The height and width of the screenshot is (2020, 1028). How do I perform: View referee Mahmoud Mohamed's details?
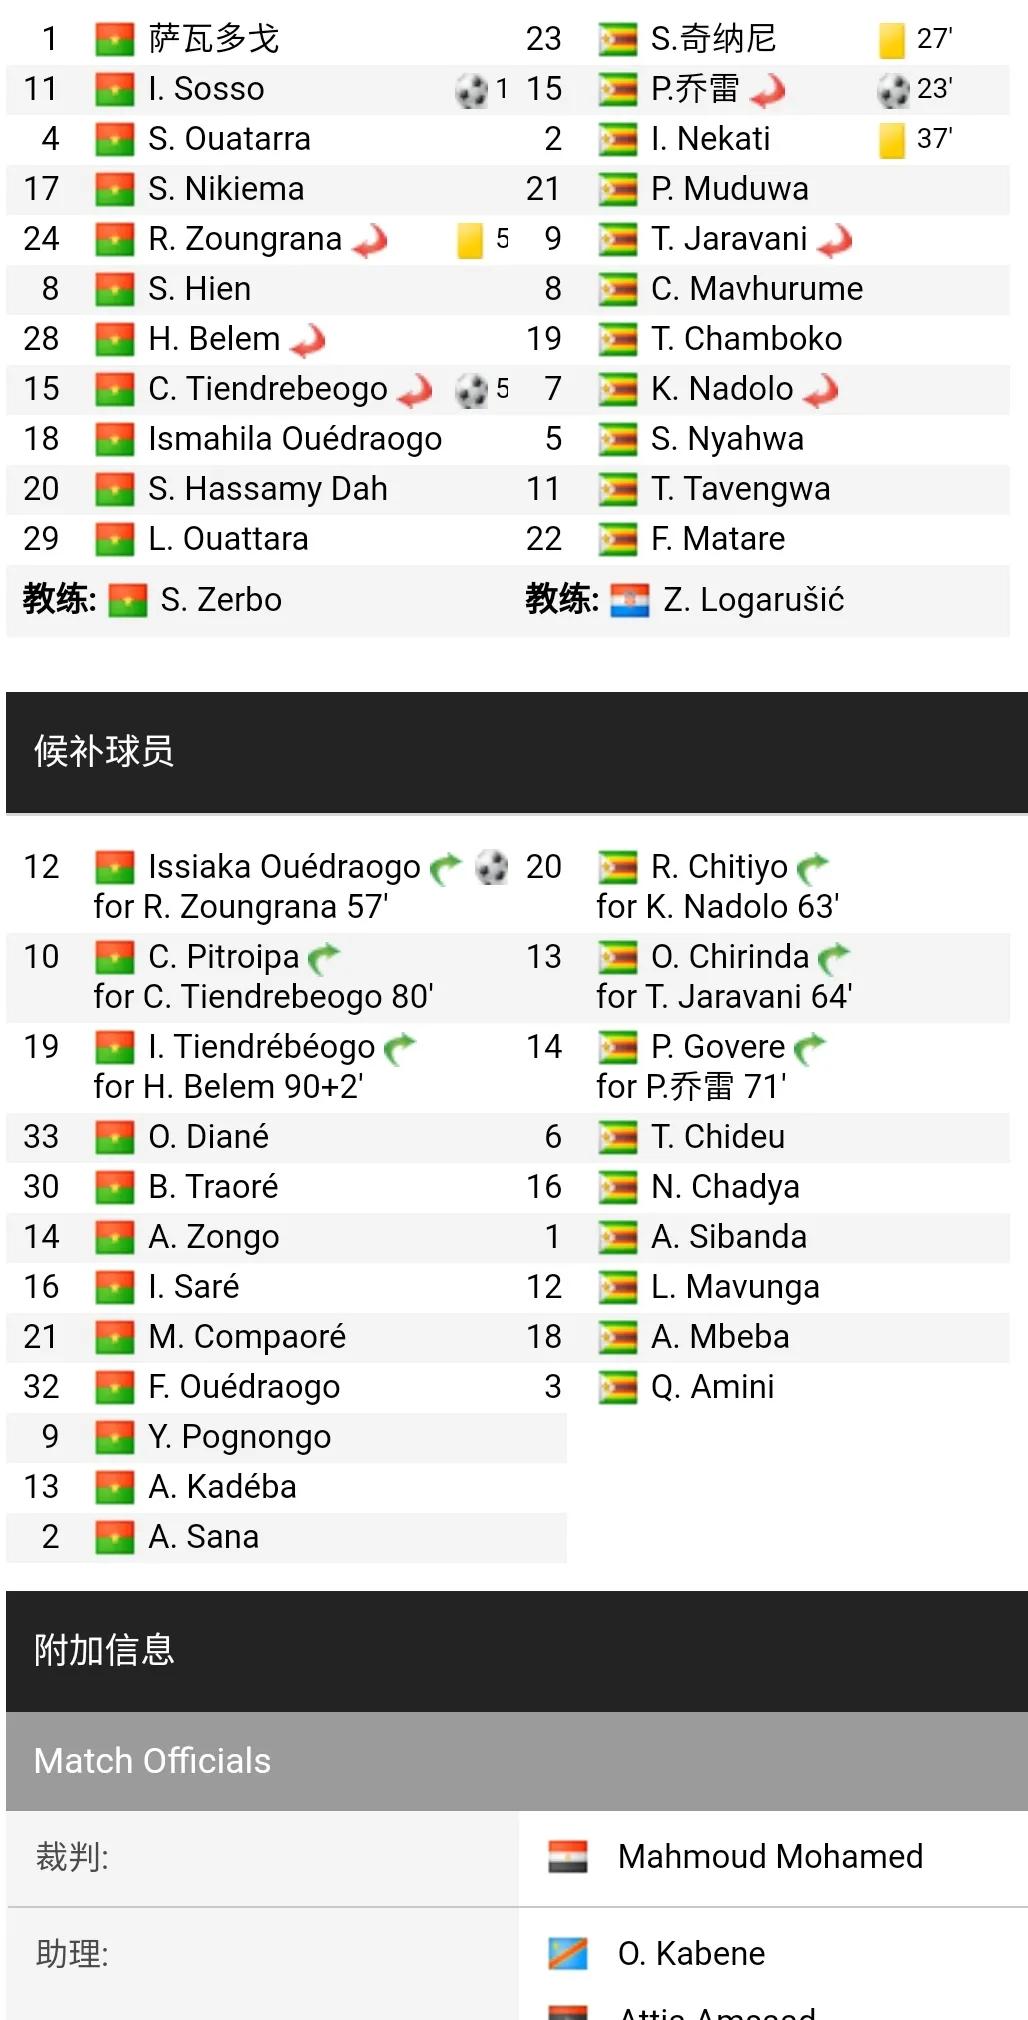click(x=770, y=1857)
